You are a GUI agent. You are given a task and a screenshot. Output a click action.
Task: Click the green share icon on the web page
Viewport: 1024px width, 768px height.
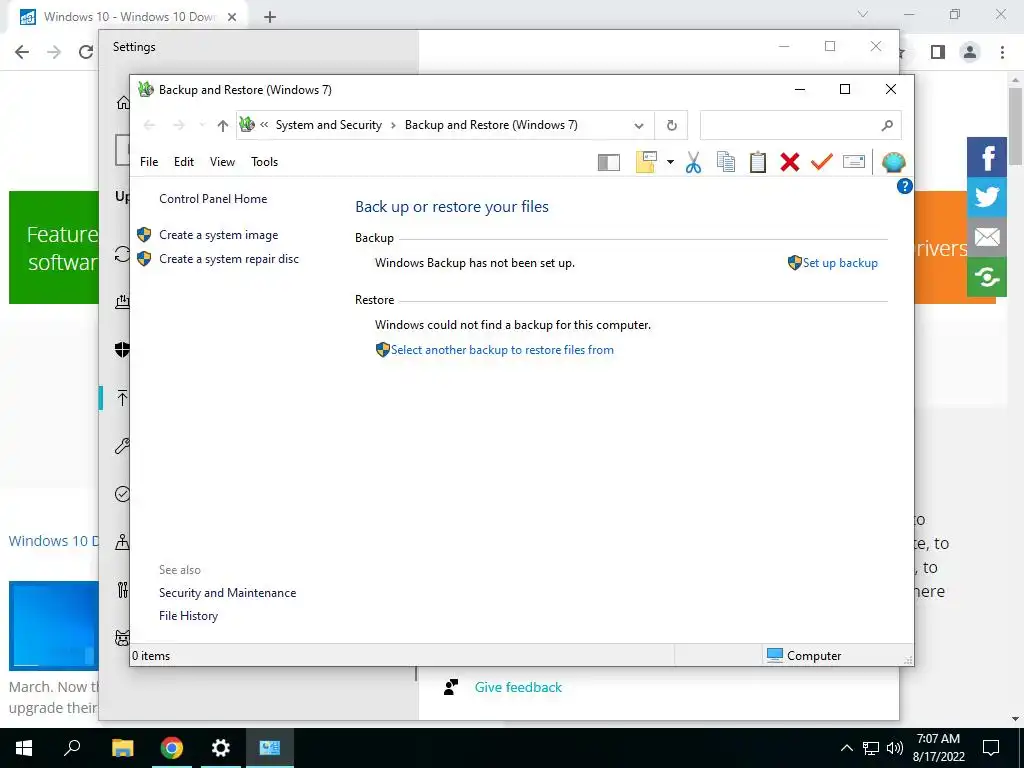(x=987, y=277)
